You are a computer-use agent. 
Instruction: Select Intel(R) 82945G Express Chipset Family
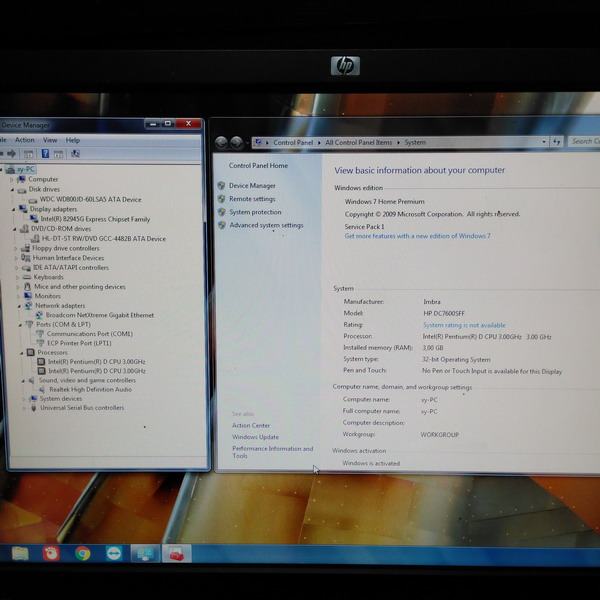click(95, 219)
